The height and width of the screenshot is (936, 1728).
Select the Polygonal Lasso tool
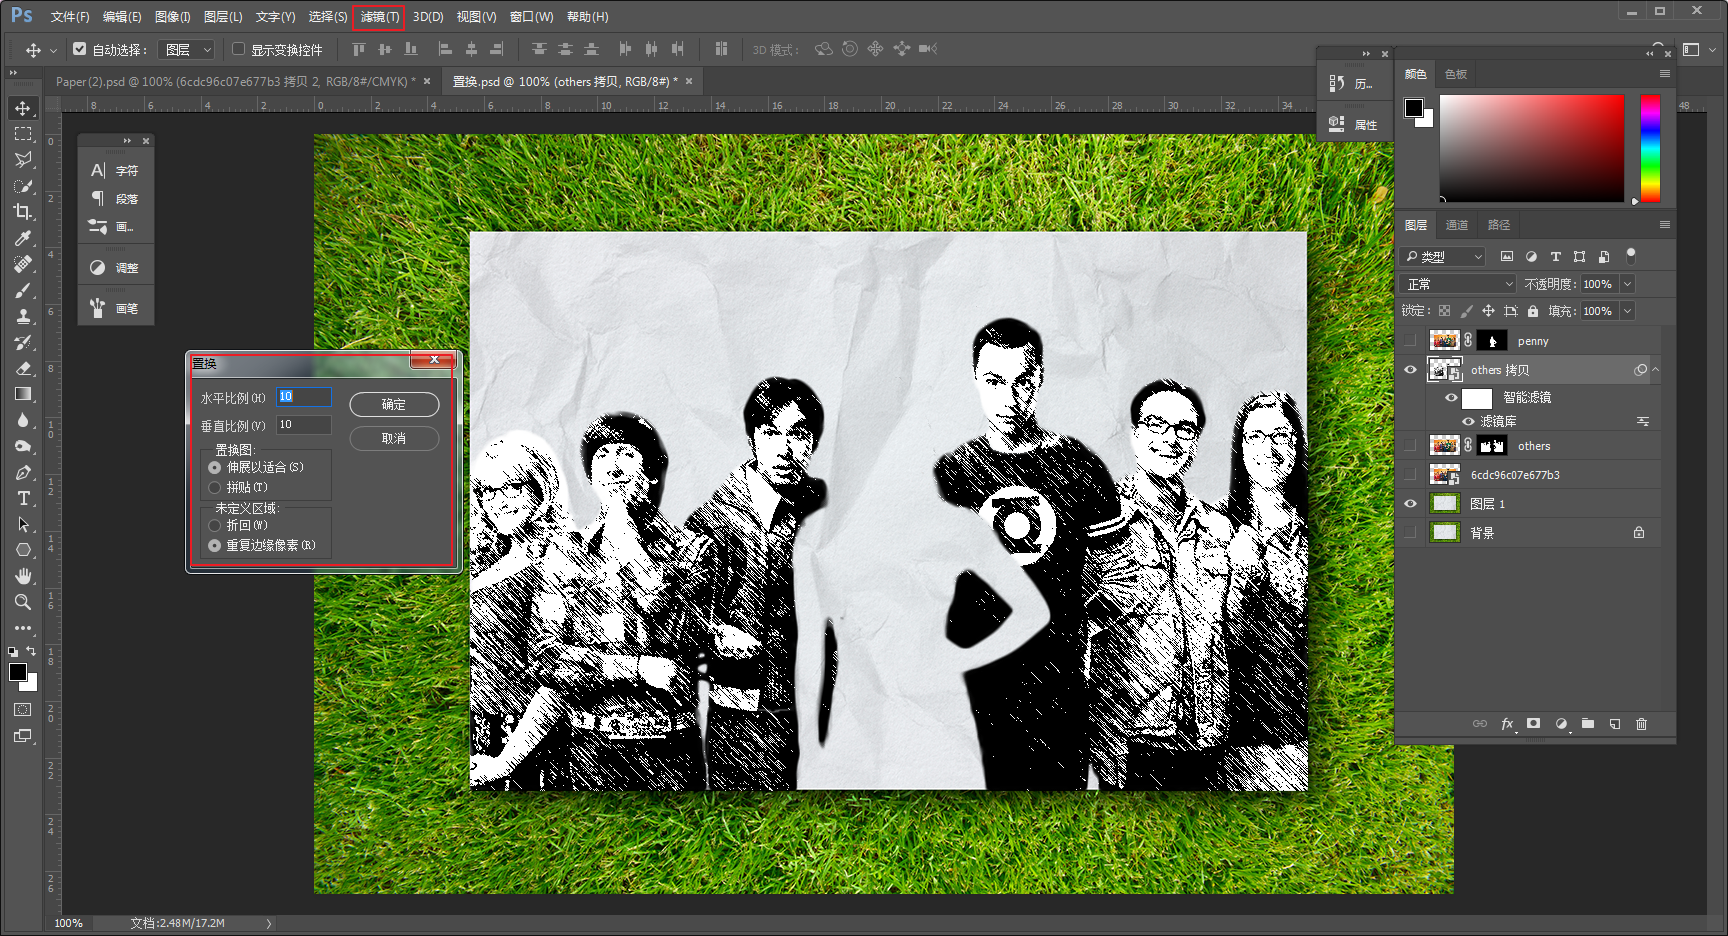[23, 160]
